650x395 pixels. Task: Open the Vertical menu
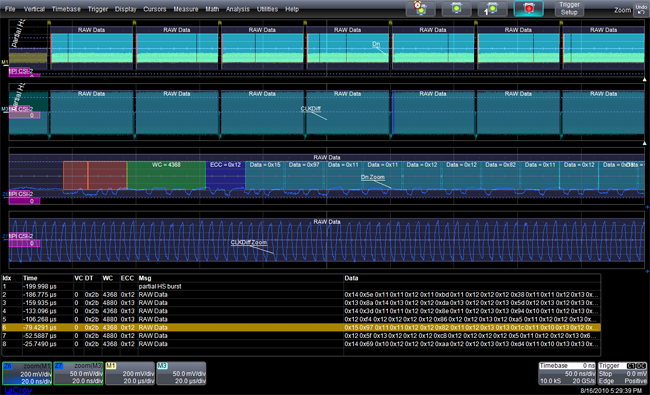pyautogui.click(x=34, y=9)
